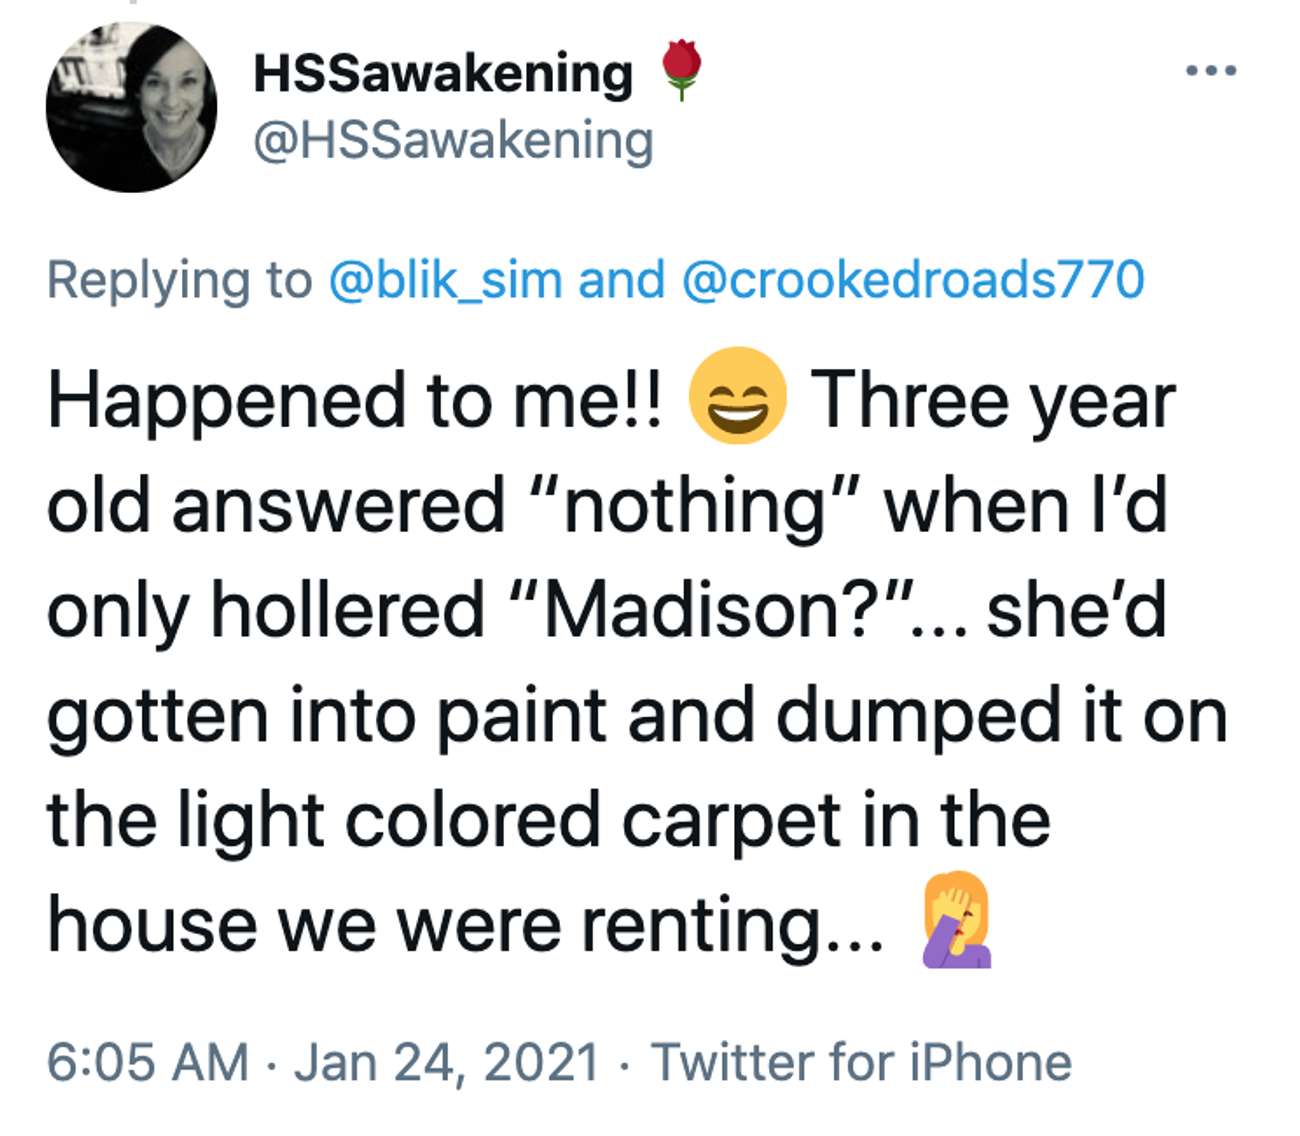Viewport: 1300px width, 1136px height.
Task: Click the word "and" between the mentions
Action: 621,279
